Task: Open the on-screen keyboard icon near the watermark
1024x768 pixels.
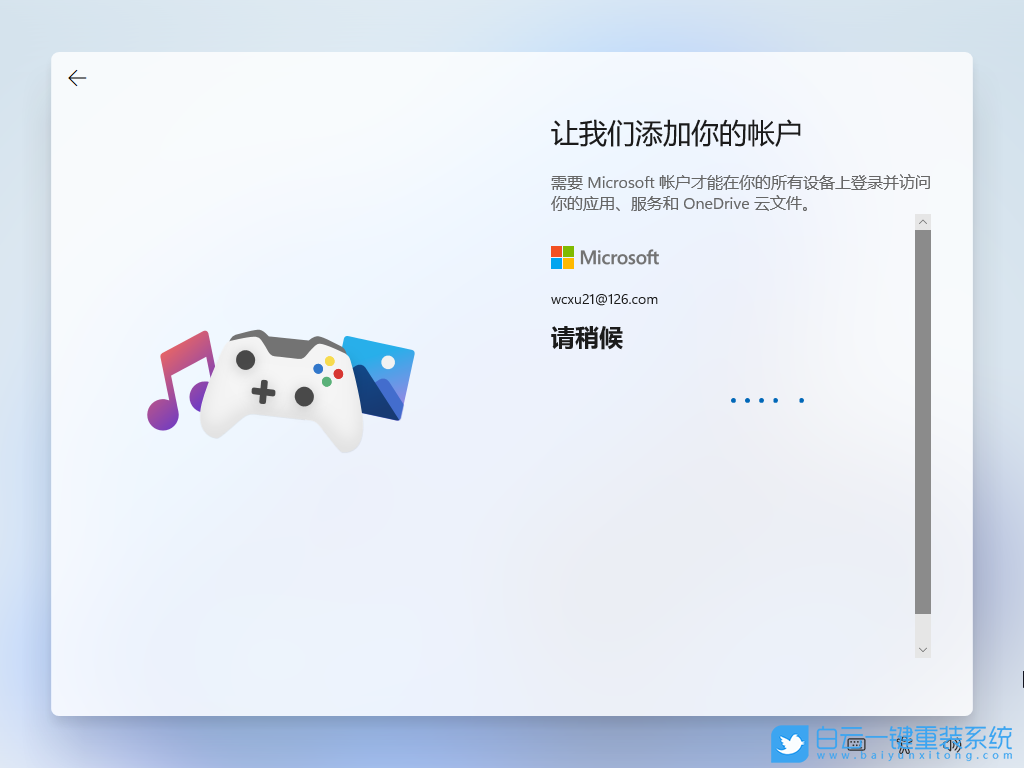Action: pos(856,745)
